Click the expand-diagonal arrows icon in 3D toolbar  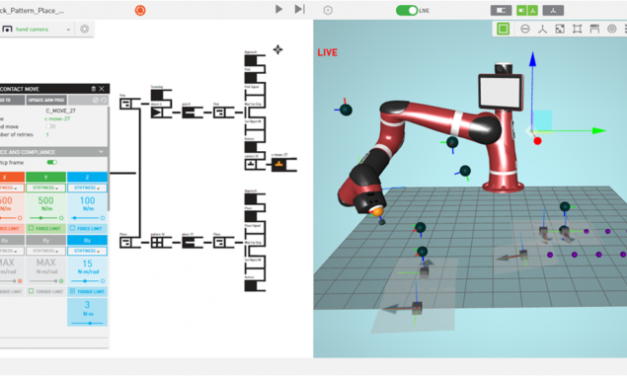tap(560, 29)
